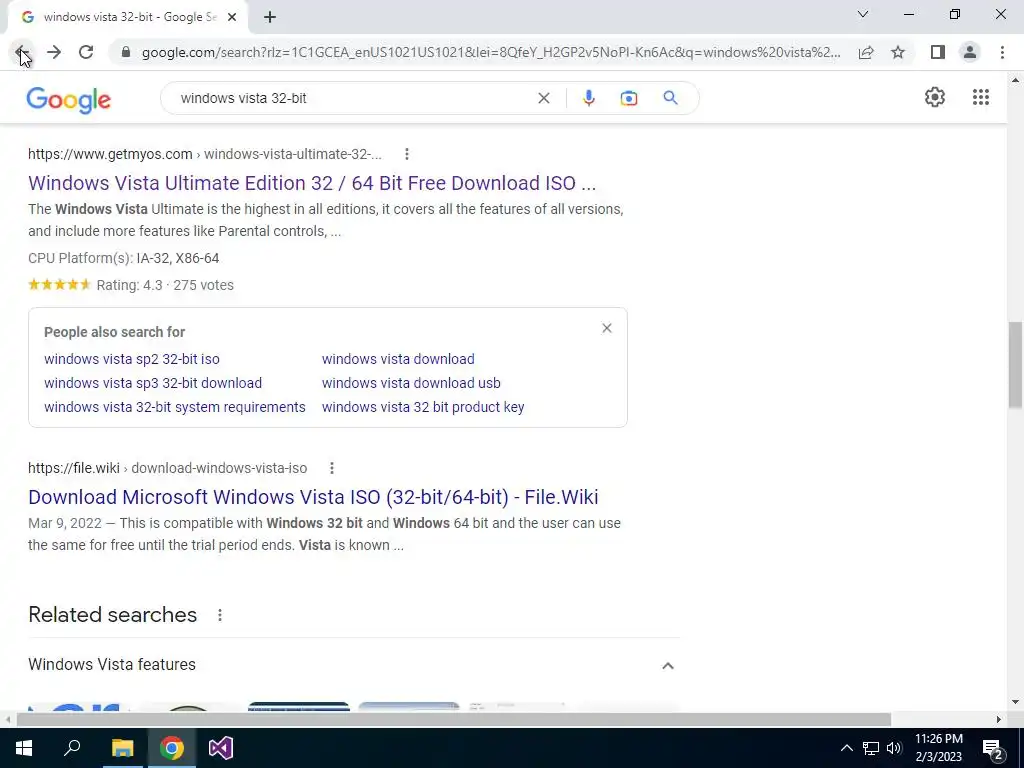Open the network status tray icon
Screen dimensions: 1024x768
point(871,748)
